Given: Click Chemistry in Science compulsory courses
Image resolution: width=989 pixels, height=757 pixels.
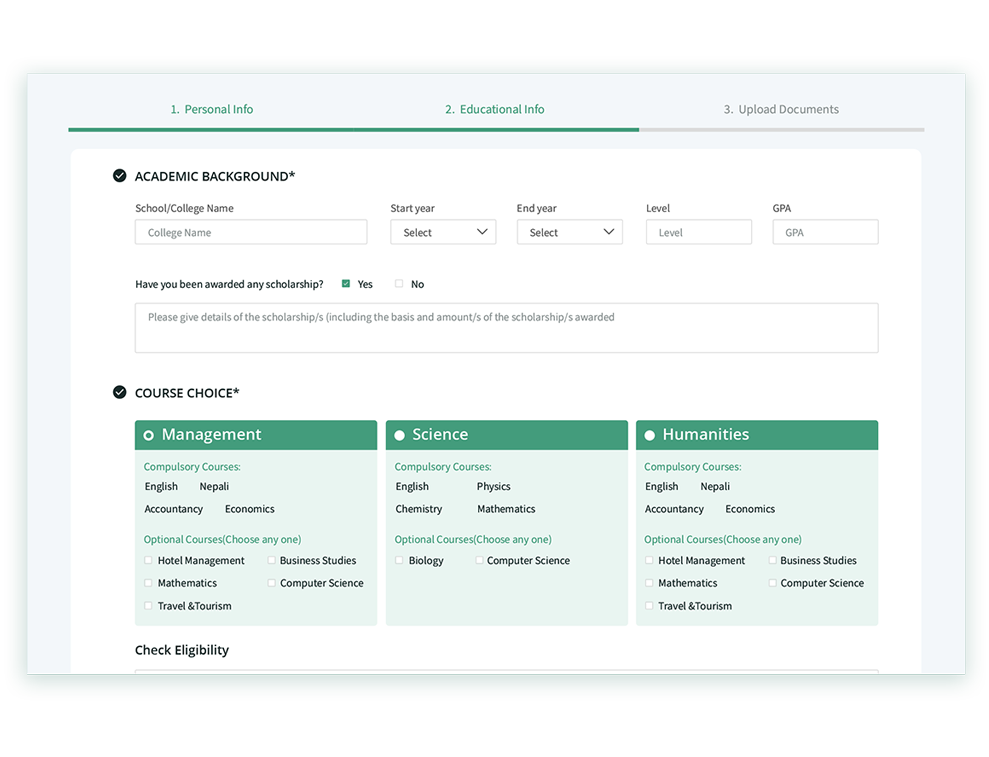Looking at the screenshot, I should (419, 509).
